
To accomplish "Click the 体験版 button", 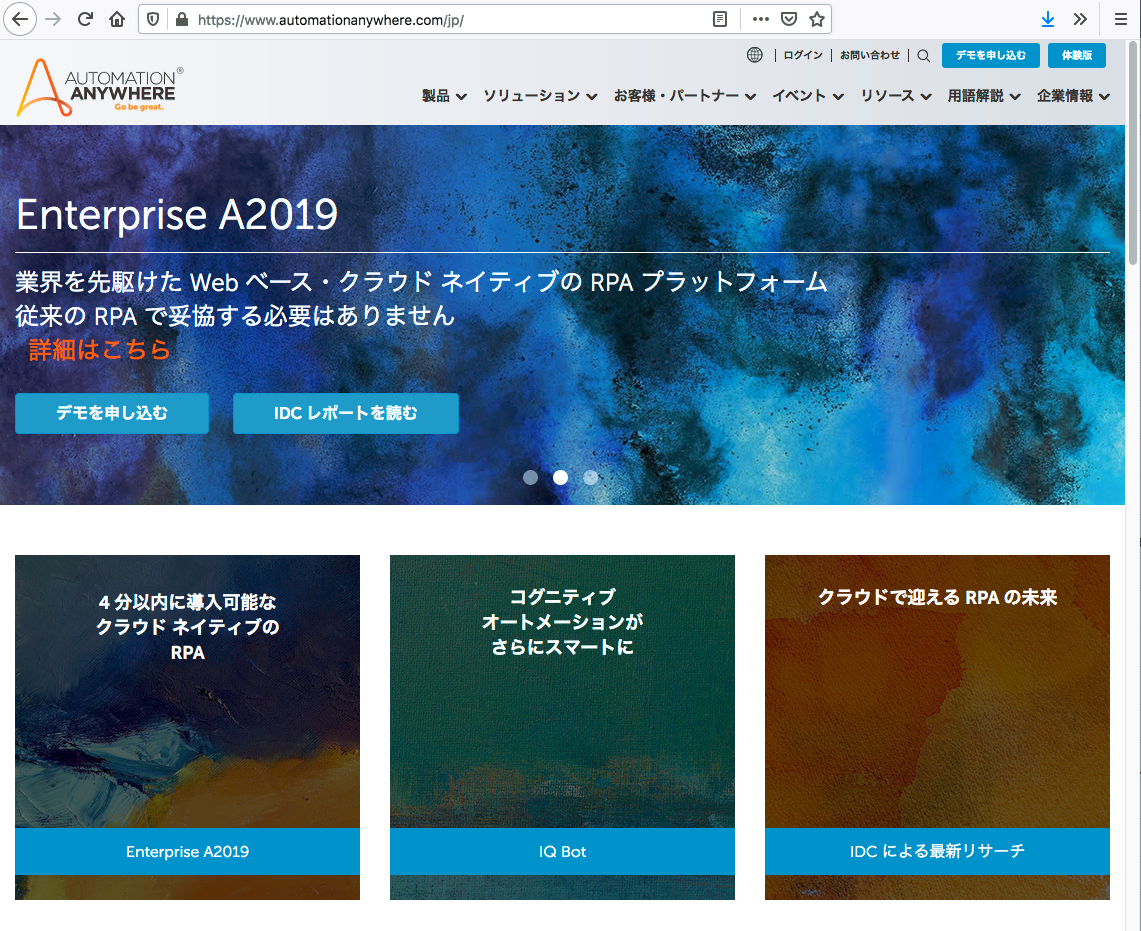I will [1076, 55].
